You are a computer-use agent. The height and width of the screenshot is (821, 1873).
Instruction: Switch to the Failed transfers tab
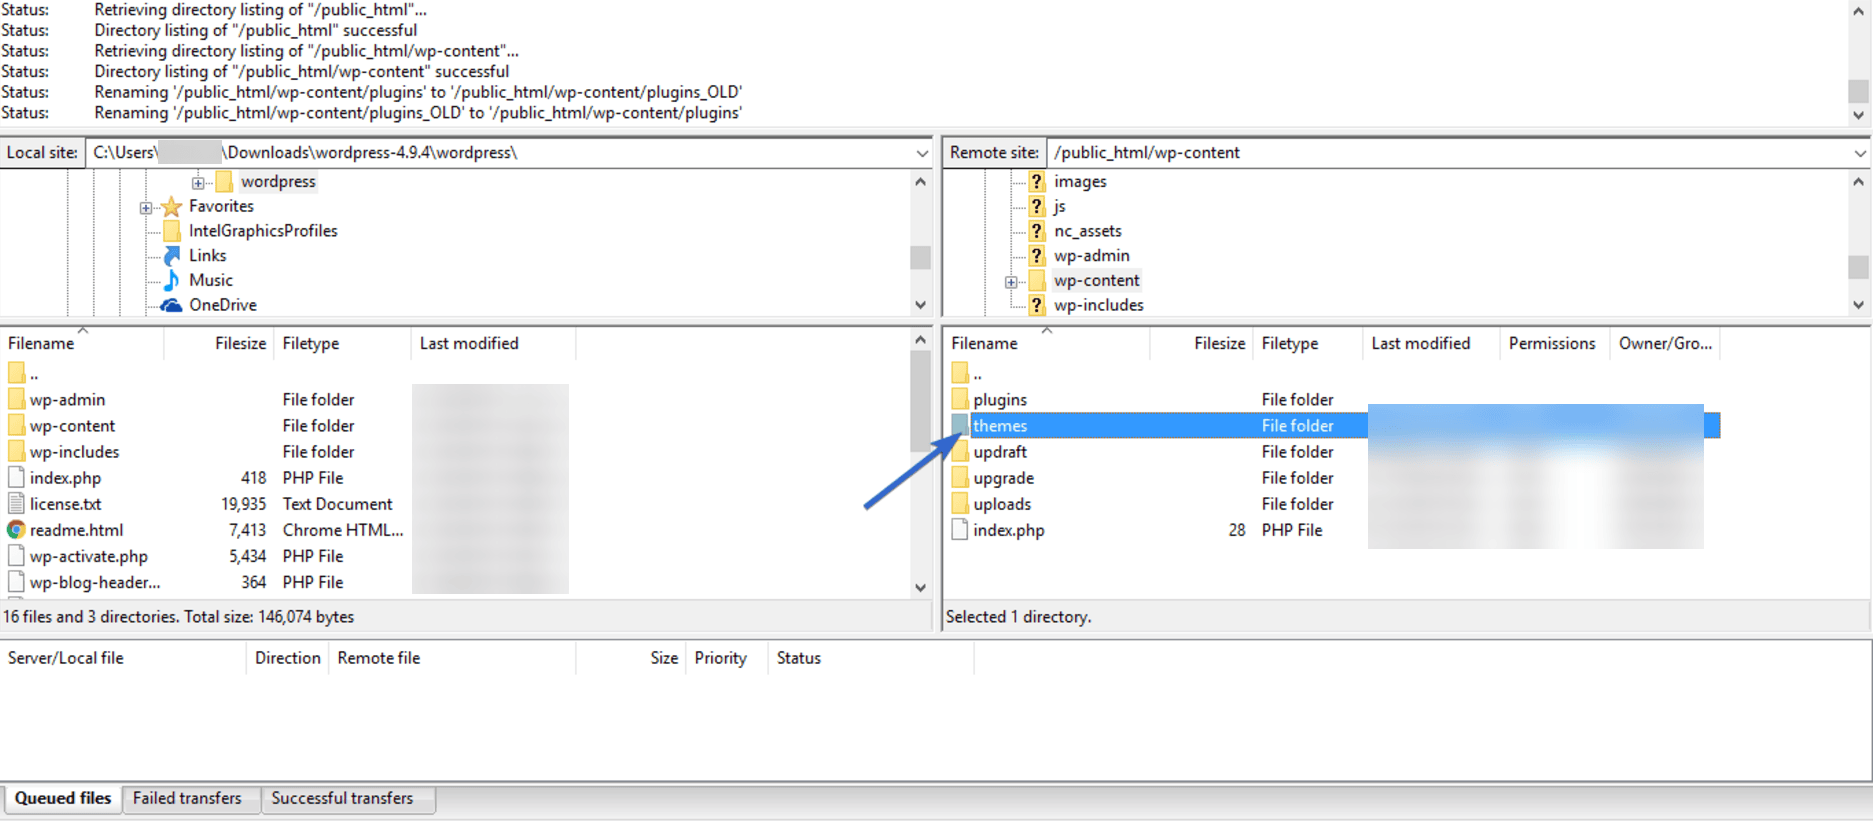(187, 798)
